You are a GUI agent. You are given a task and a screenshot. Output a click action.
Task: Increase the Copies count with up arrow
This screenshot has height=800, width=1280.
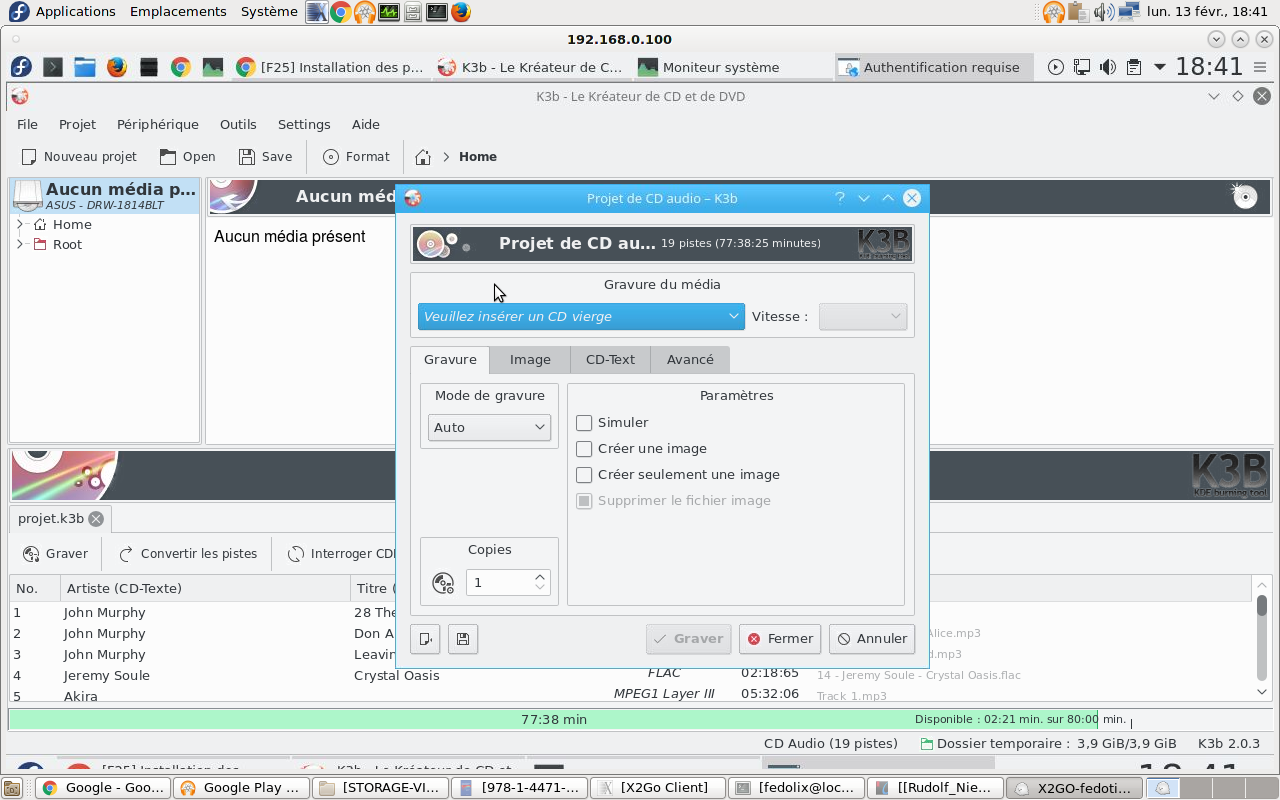tap(540, 576)
